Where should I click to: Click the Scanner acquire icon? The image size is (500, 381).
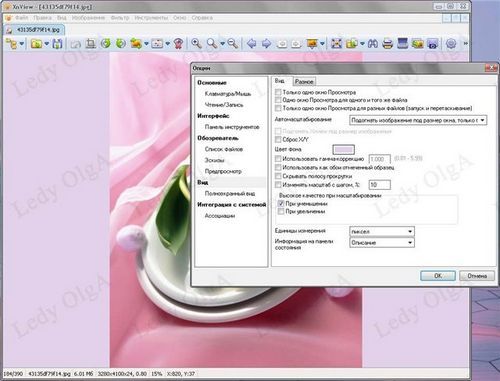pos(403,43)
